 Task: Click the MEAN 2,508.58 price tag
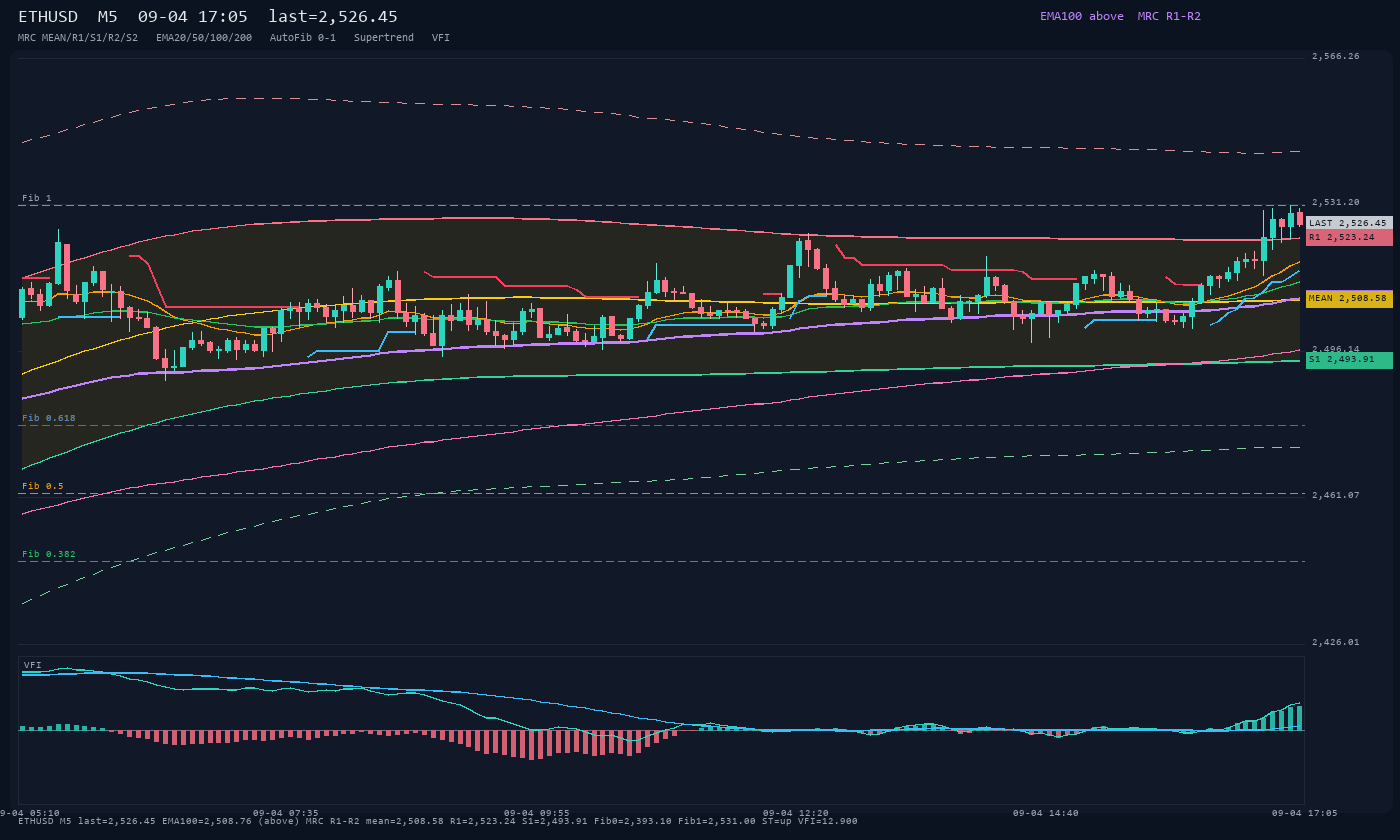tap(1349, 298)
